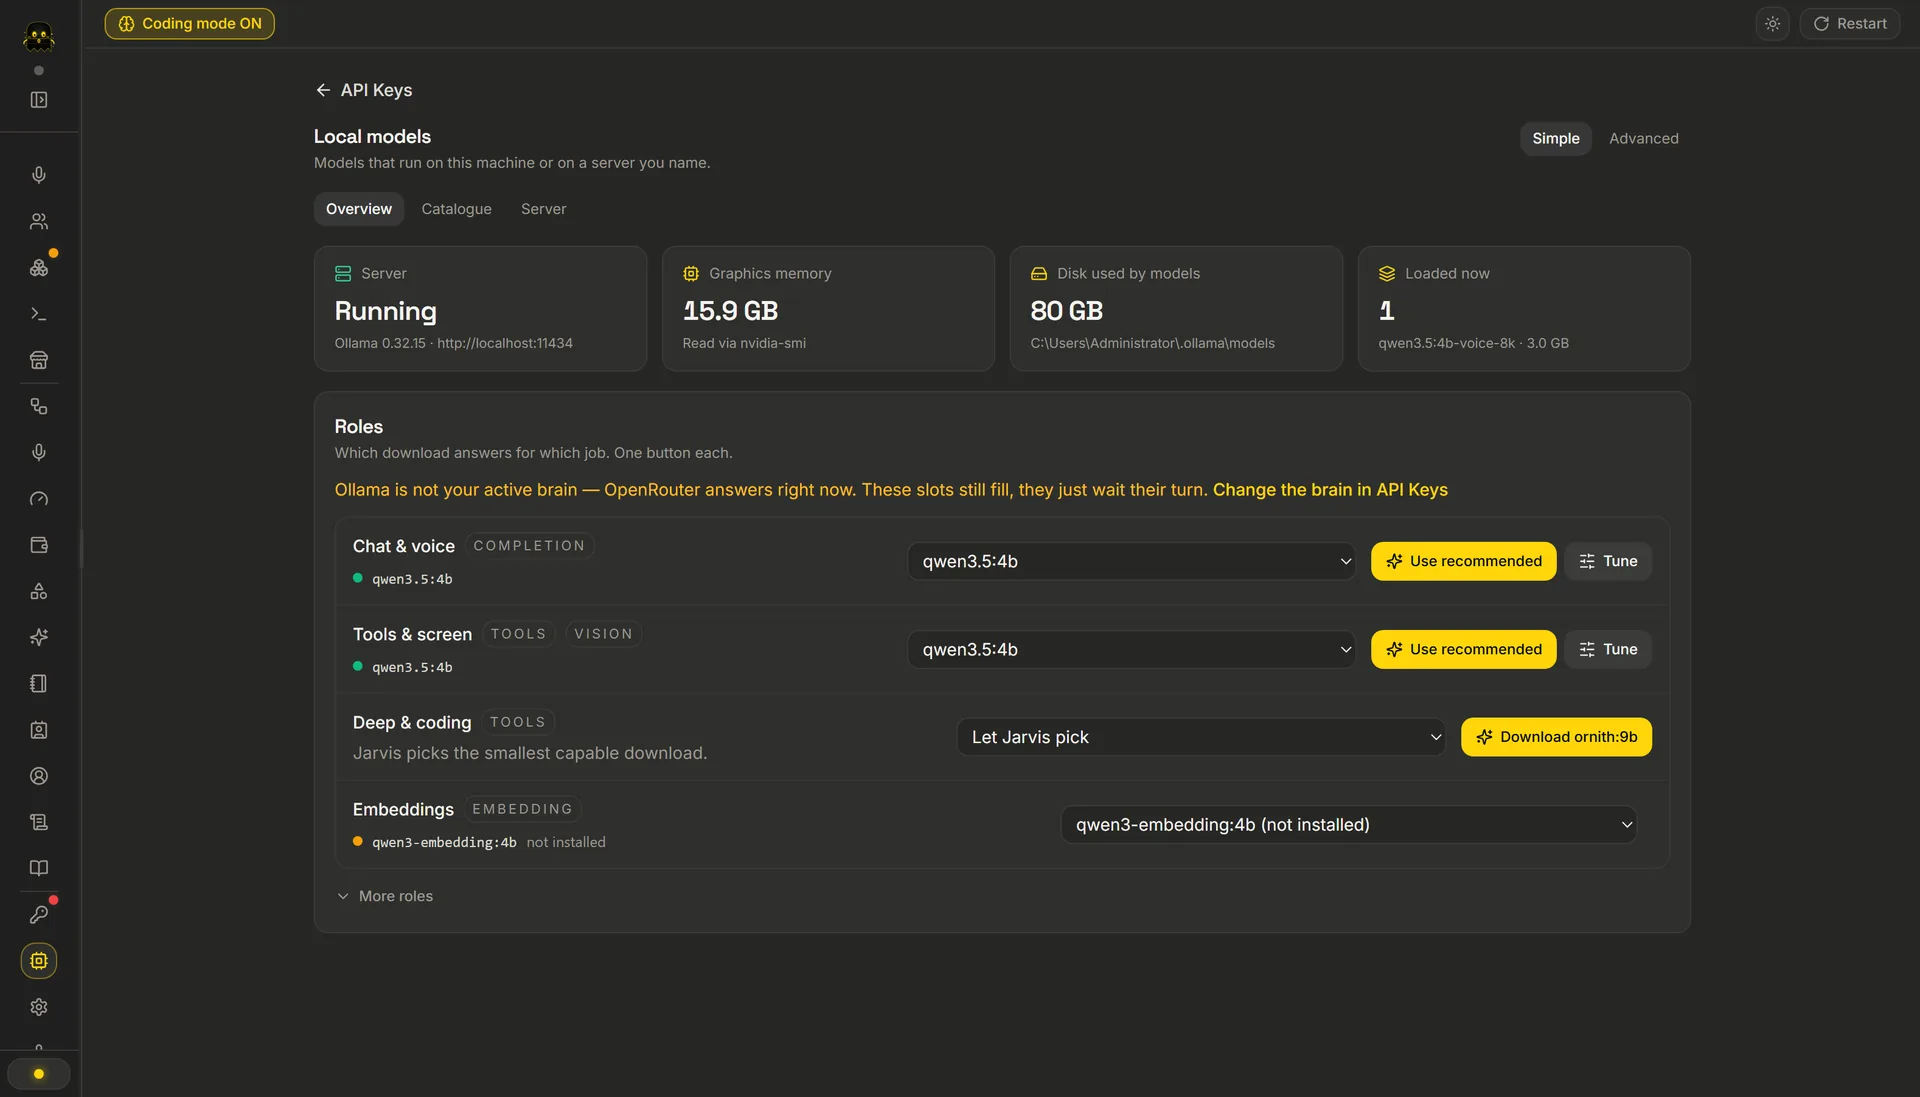Open the Chat & voice model dropdown
Image resolution: width=1920 pixels, height=1097 pixels.
(x=1132, y=562)
